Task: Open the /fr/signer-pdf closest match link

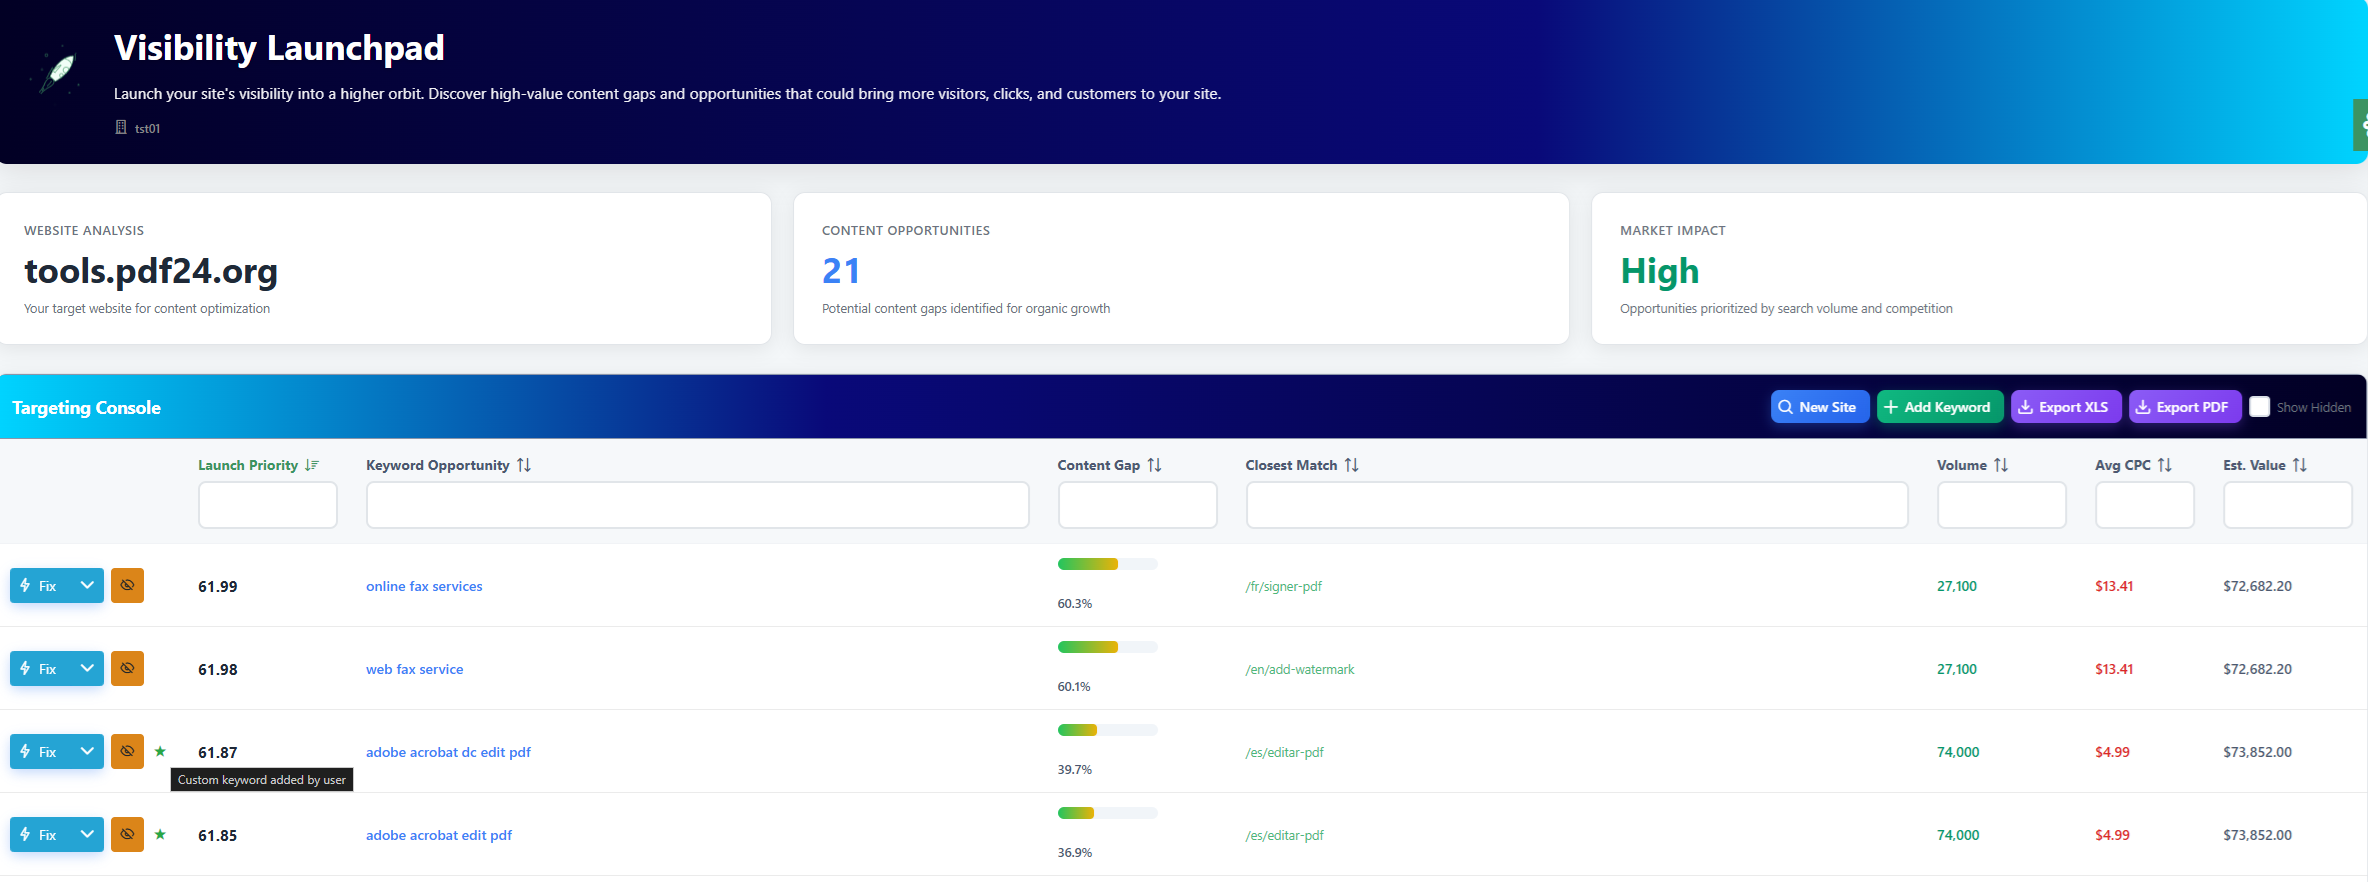Action: 1283,586
